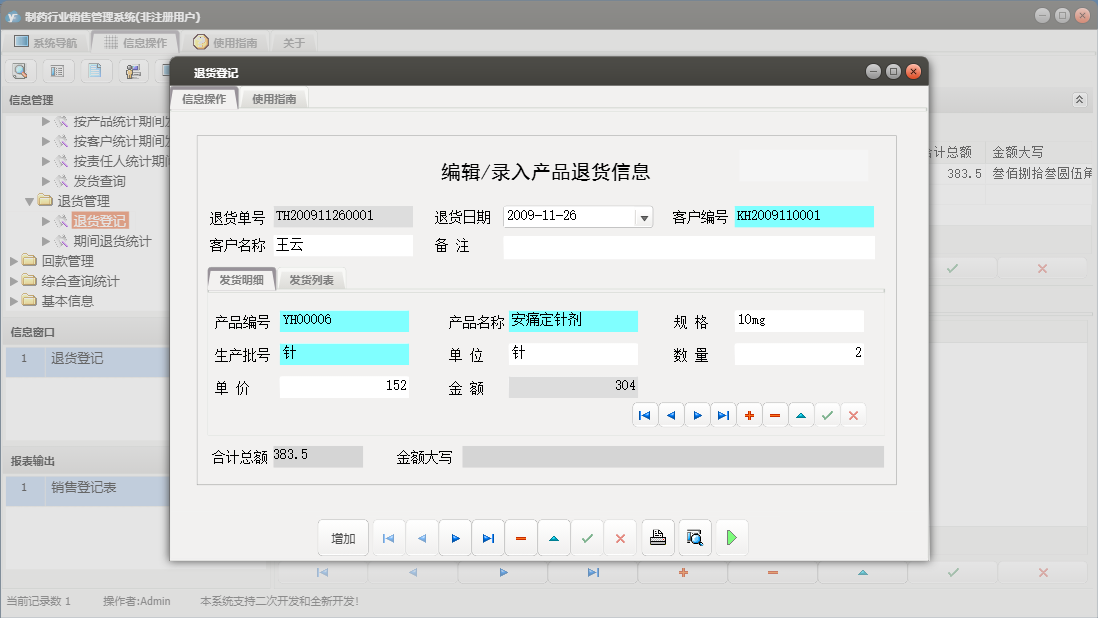Screen dimensions: 1098x618
Task: Collapse the 退货管理 folder
Action: pyautogui.click(x=29, y=200)
